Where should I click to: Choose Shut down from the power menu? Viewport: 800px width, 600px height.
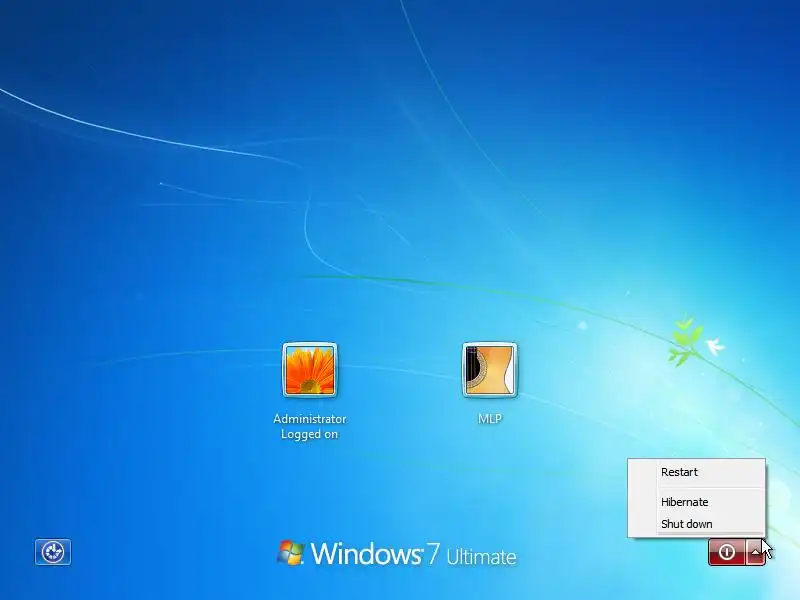coord(697,524)
